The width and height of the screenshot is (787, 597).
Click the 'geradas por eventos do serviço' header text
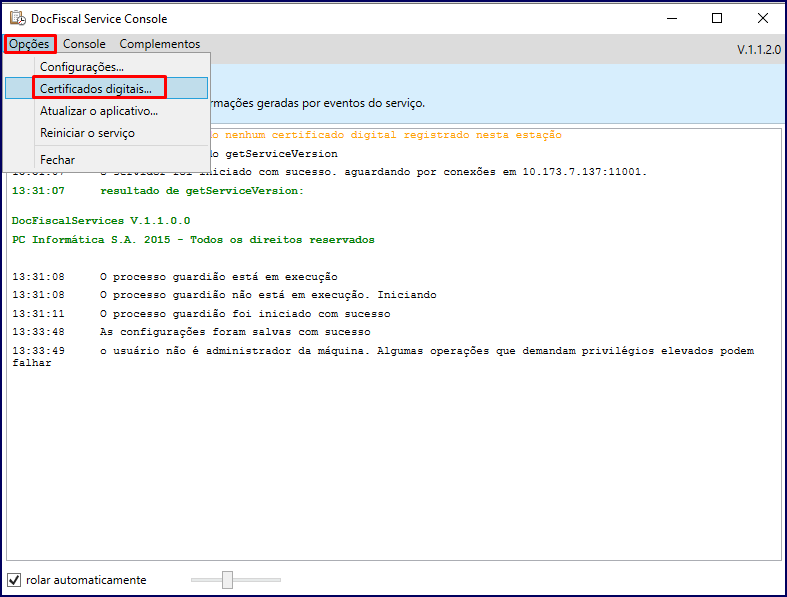[x=341, y=103]
